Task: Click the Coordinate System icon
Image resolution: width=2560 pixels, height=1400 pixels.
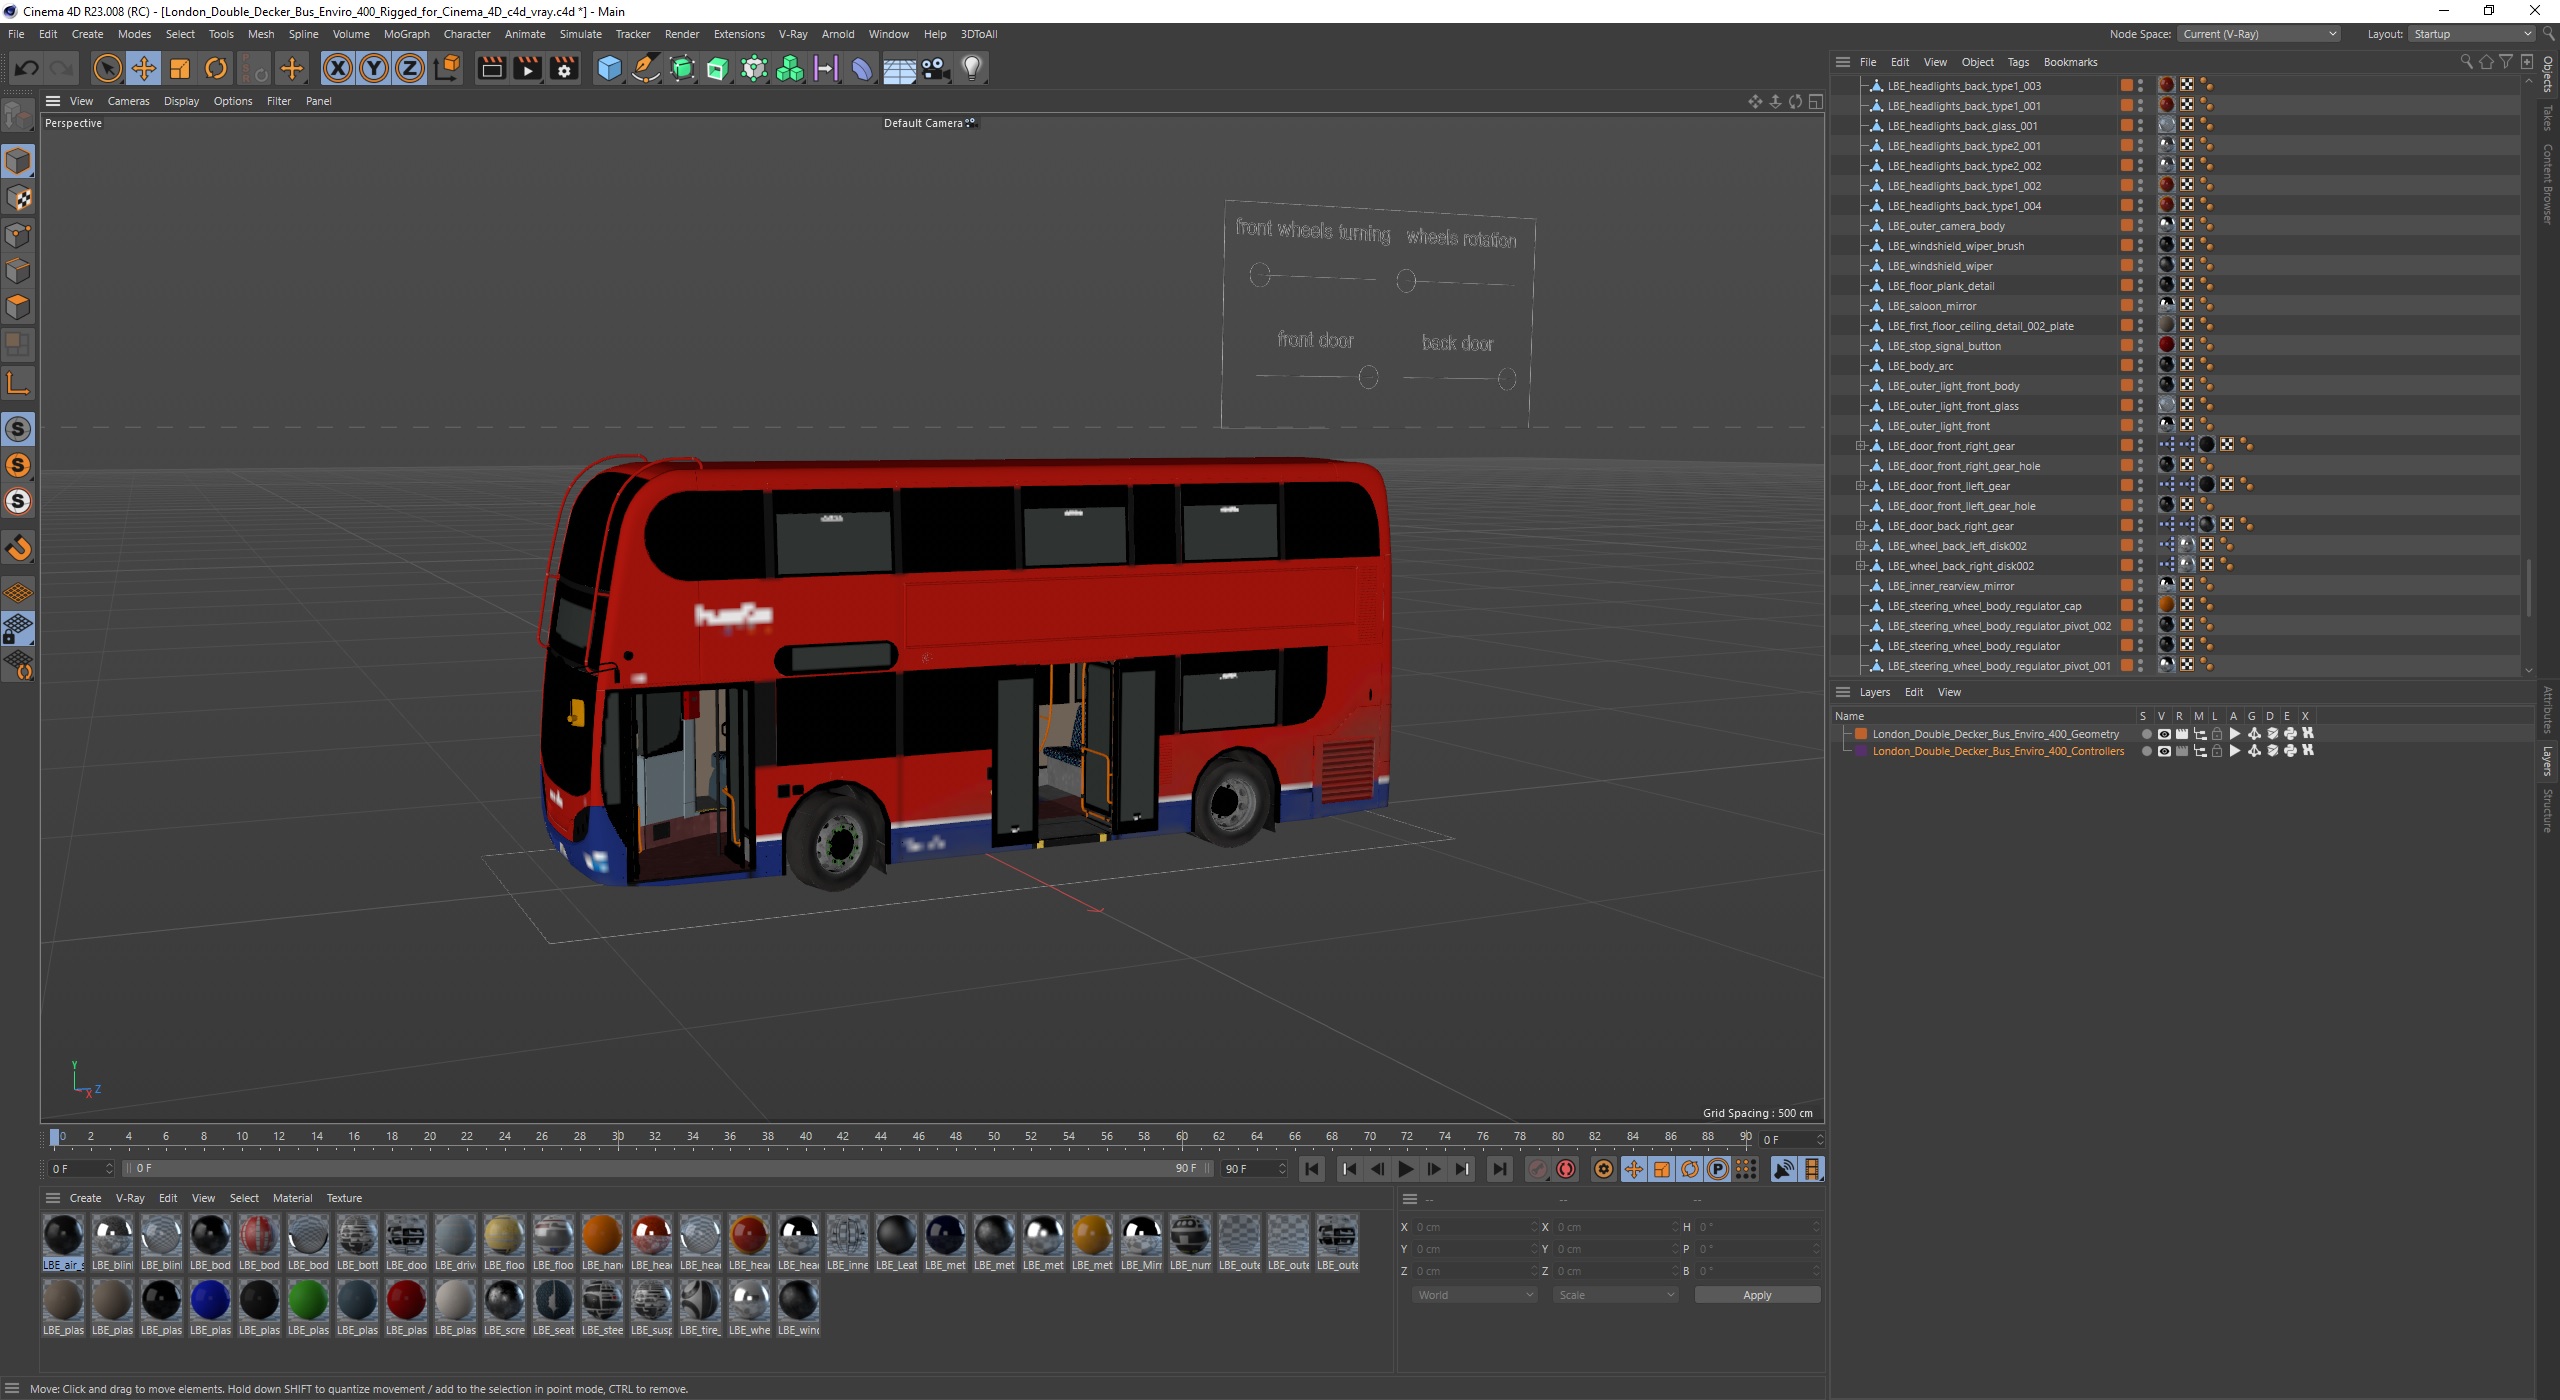Action: [x=448, y=68]
